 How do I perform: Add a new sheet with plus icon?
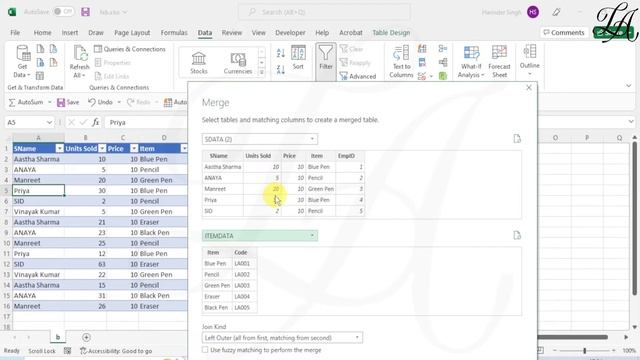(x=86, y=337)
